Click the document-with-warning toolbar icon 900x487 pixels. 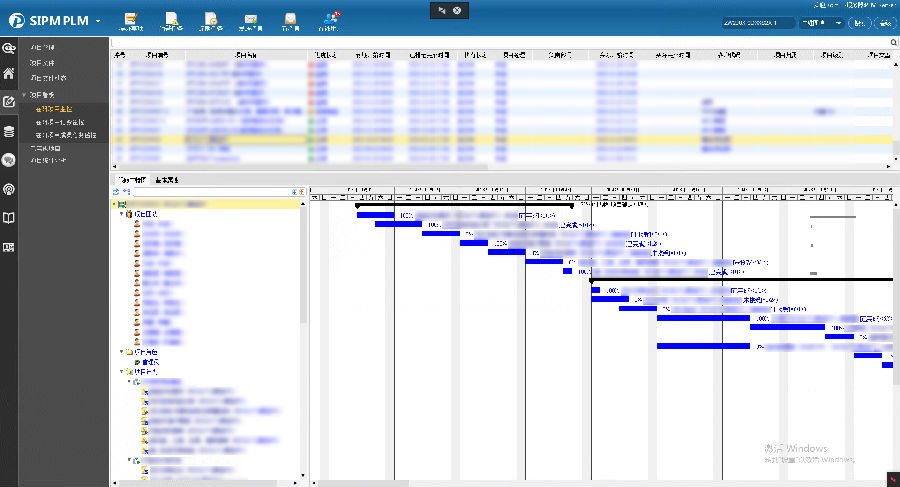[171, 20]
